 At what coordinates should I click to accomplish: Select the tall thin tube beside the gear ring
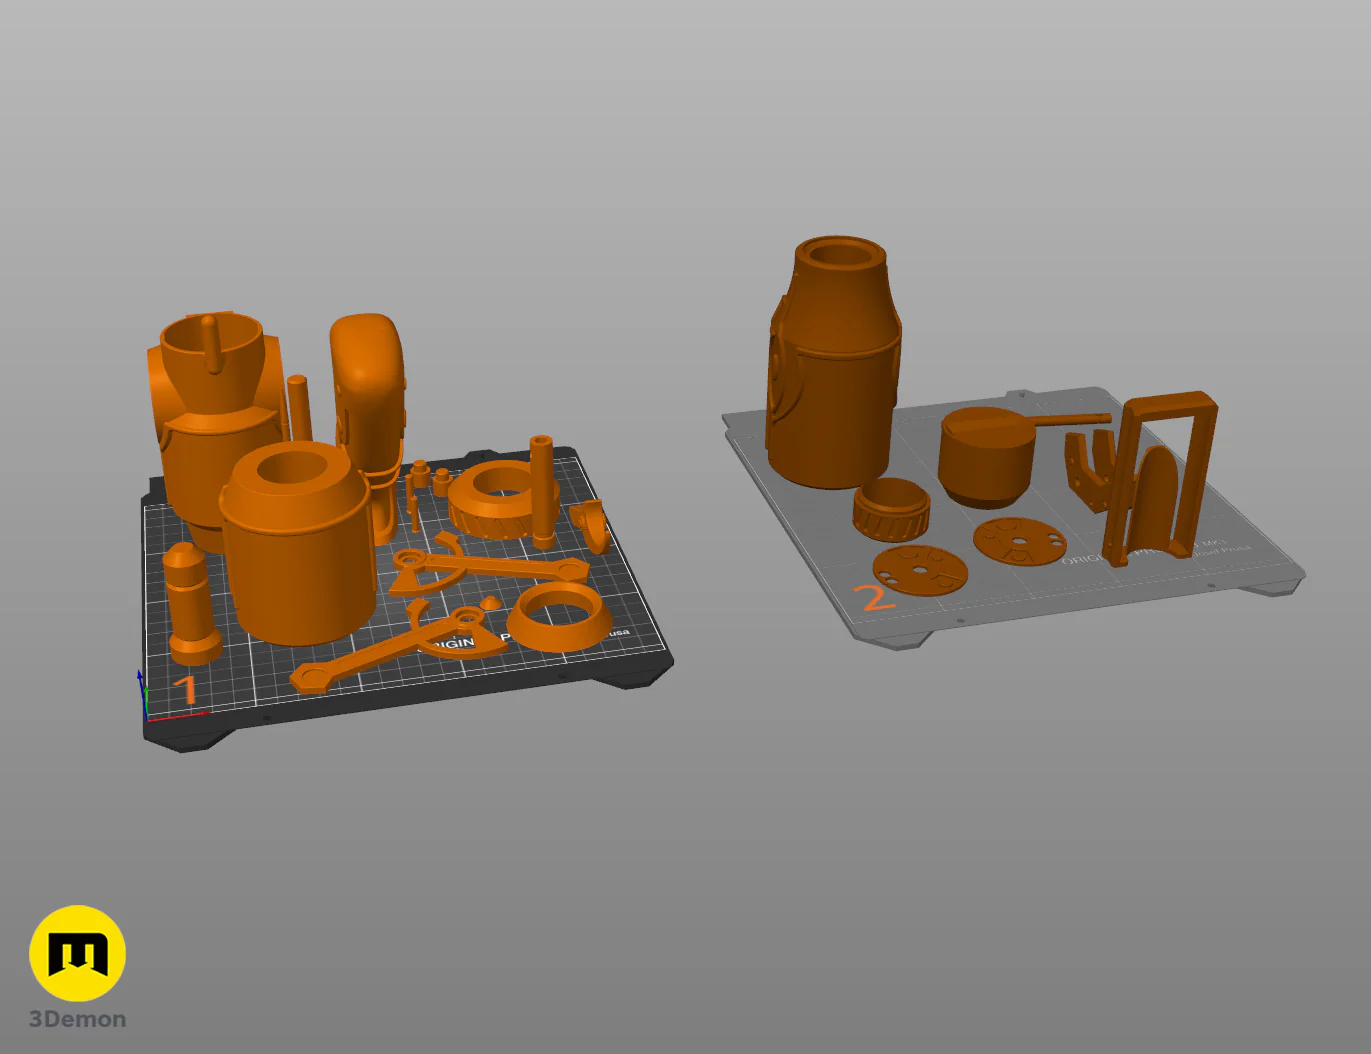point(542,492)
